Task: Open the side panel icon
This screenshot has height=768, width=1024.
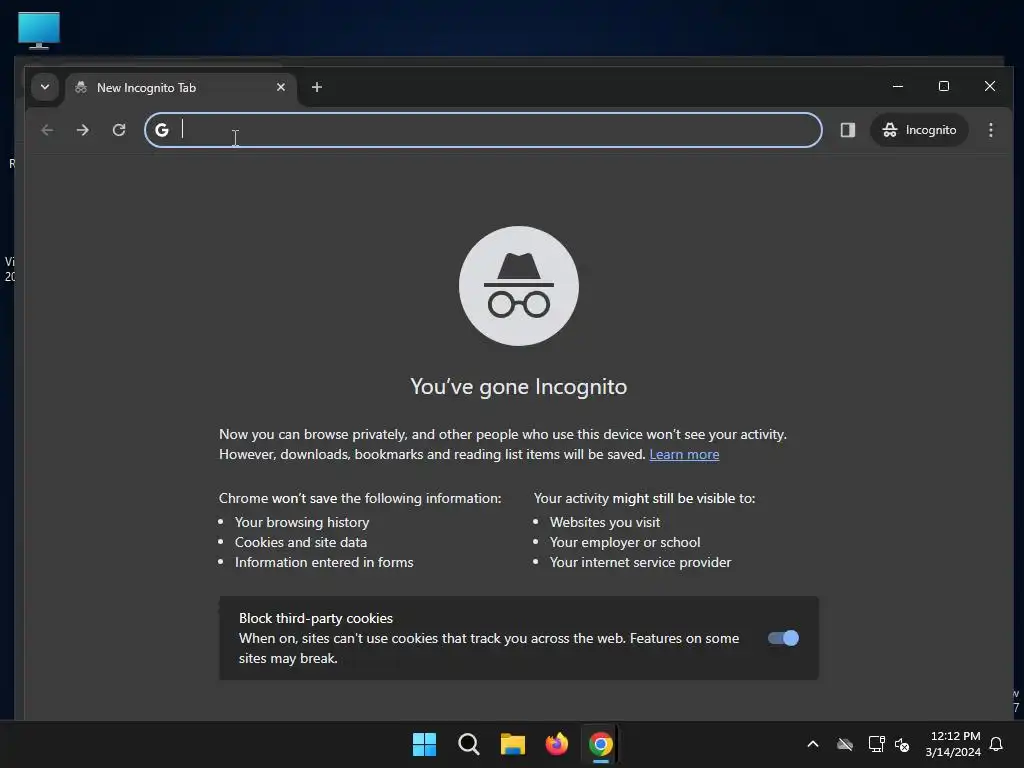Action: coord(848,130)
